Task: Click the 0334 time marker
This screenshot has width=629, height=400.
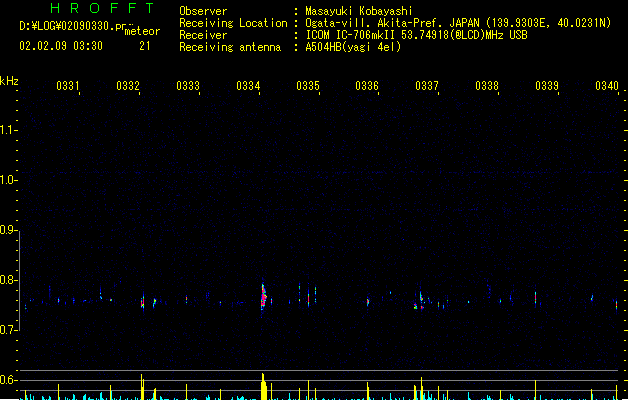Action: pos(248,85)
